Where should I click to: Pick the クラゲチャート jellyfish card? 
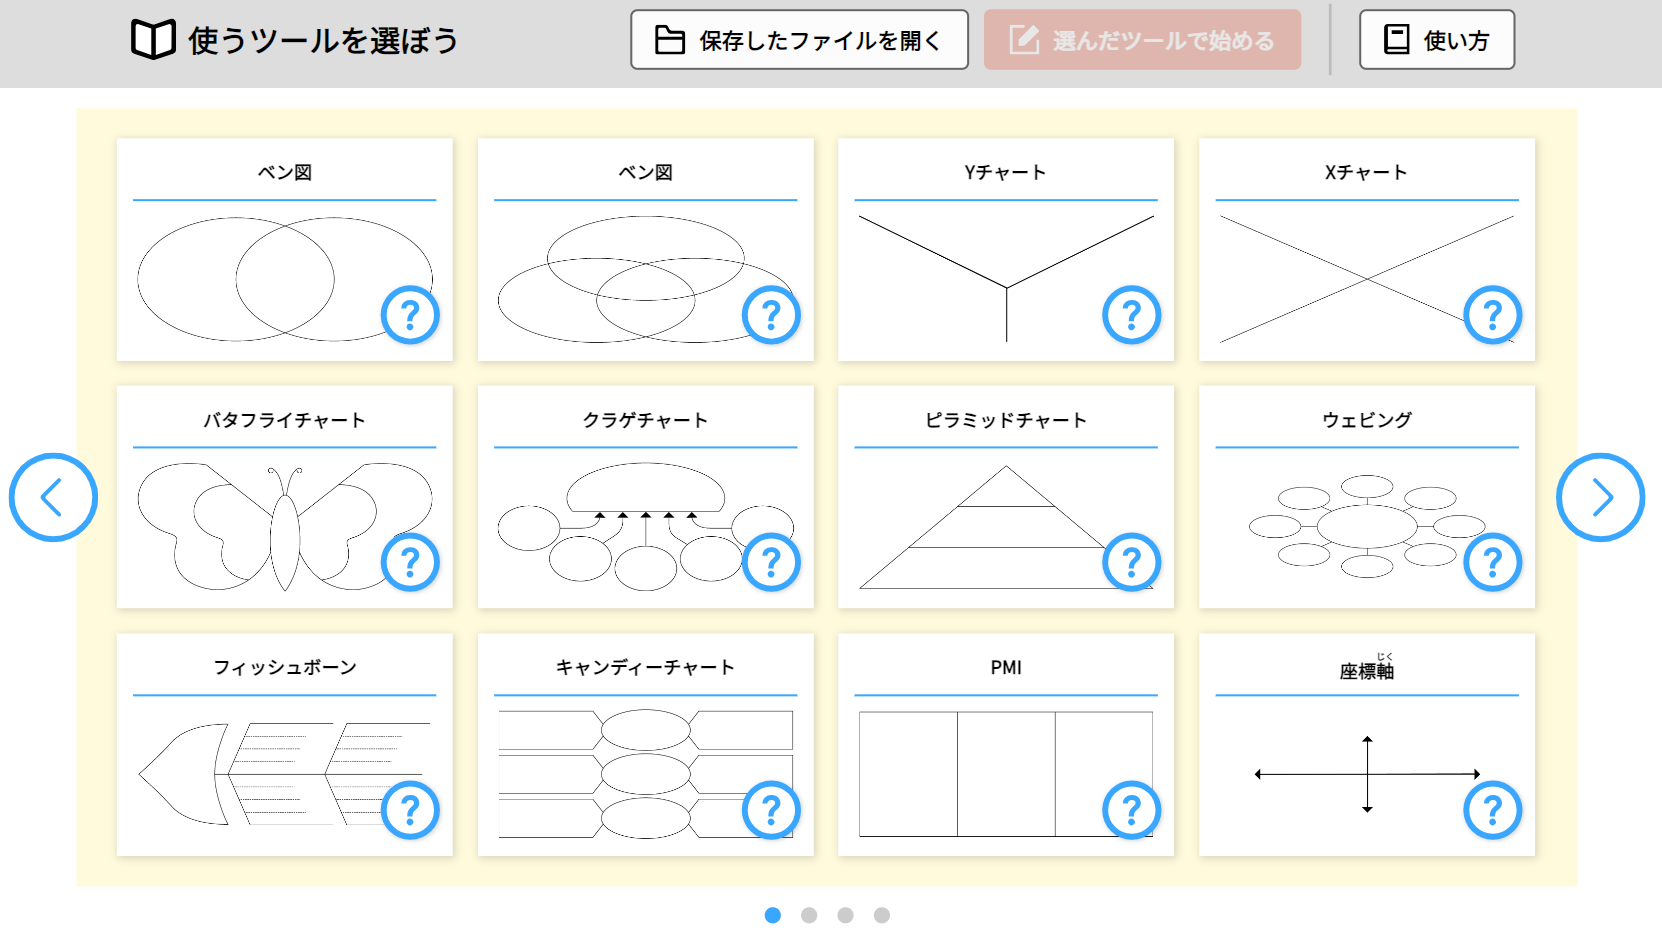pyautogui.click(x=645, y=497)
